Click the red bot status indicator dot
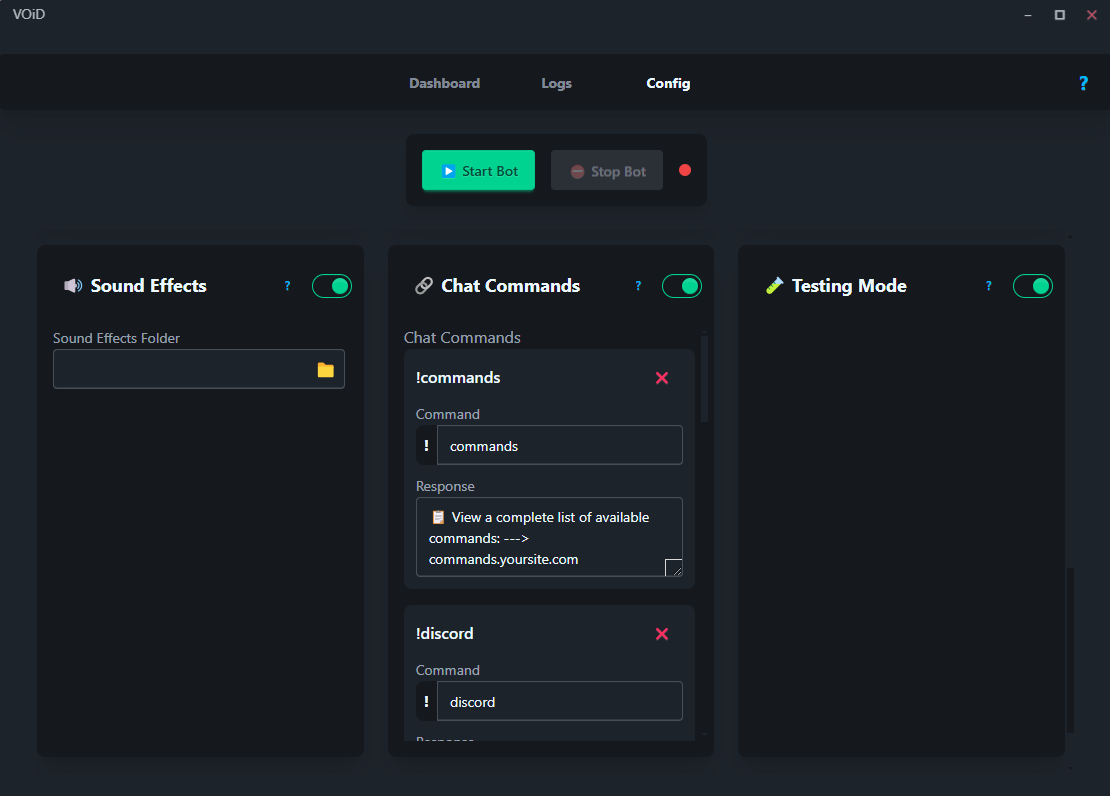 tap(685, 170)
